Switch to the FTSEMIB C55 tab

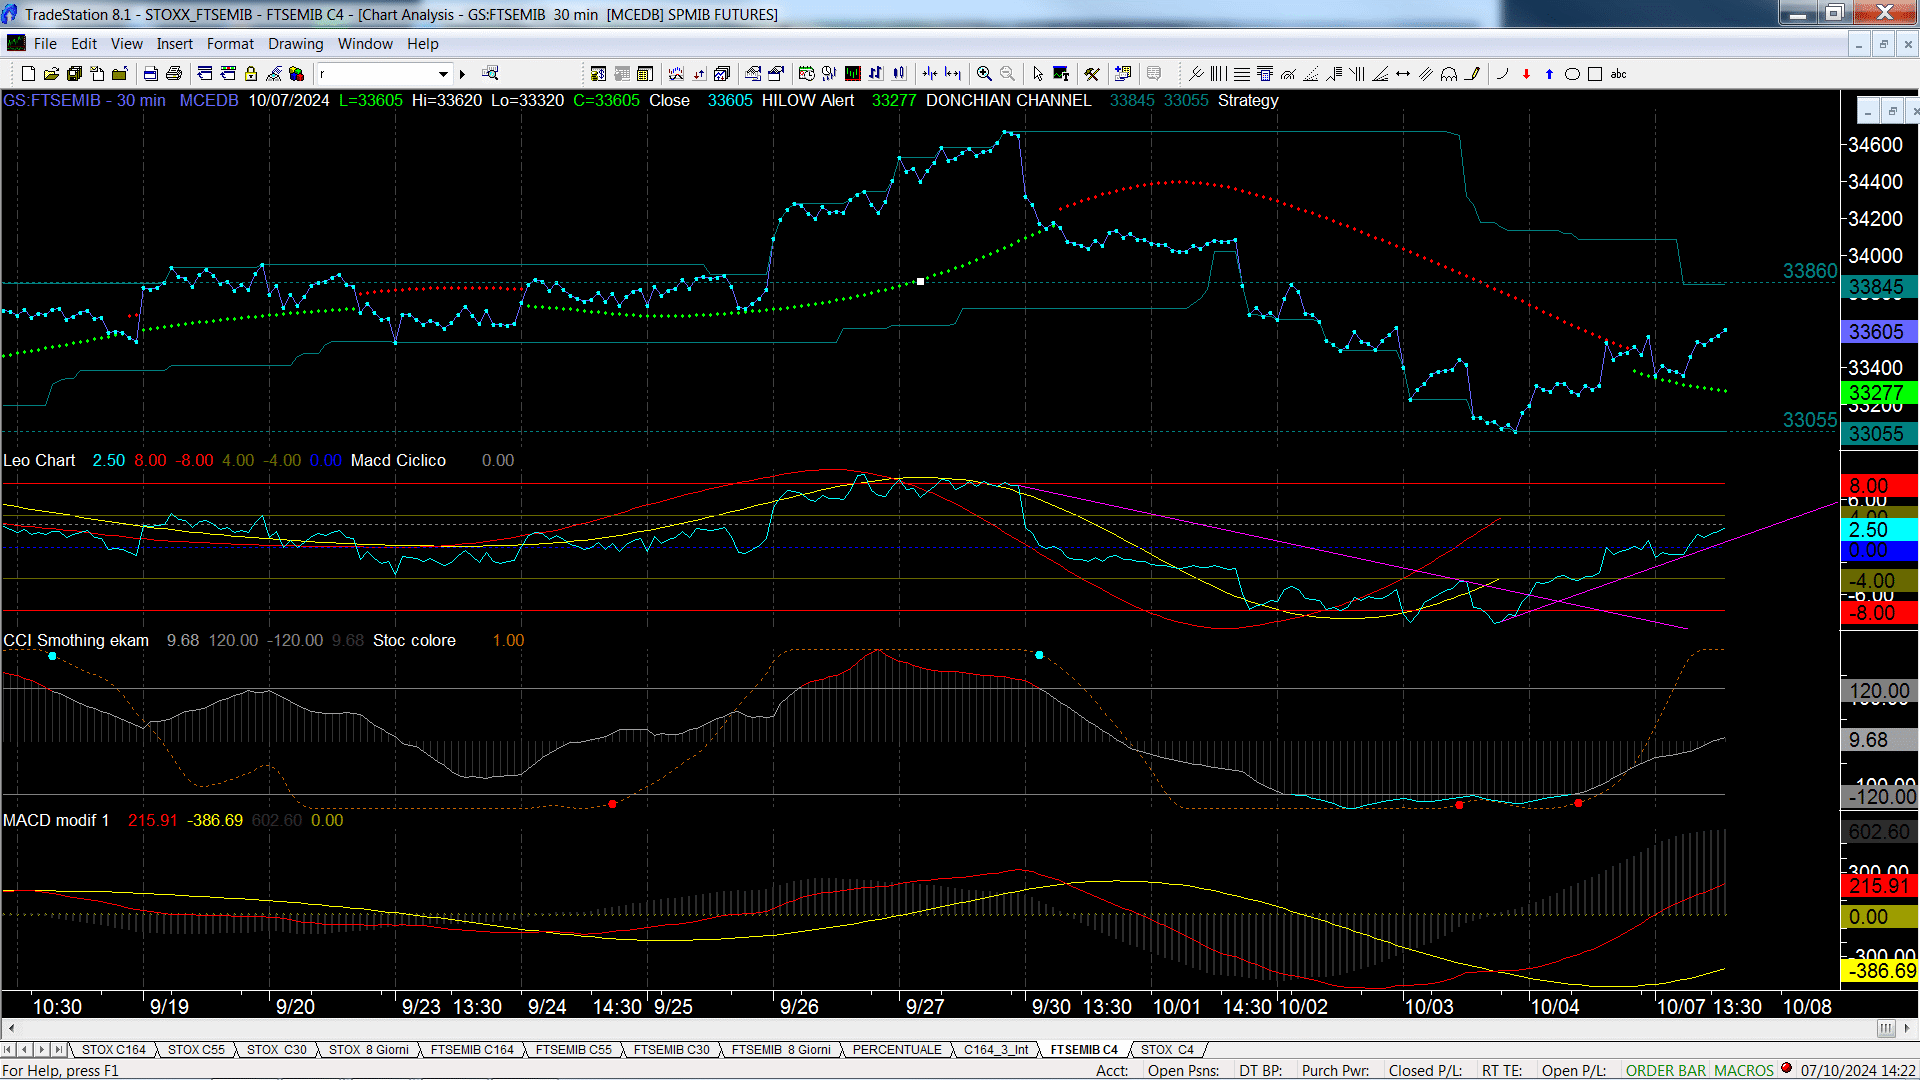(x=573, y=1050)
